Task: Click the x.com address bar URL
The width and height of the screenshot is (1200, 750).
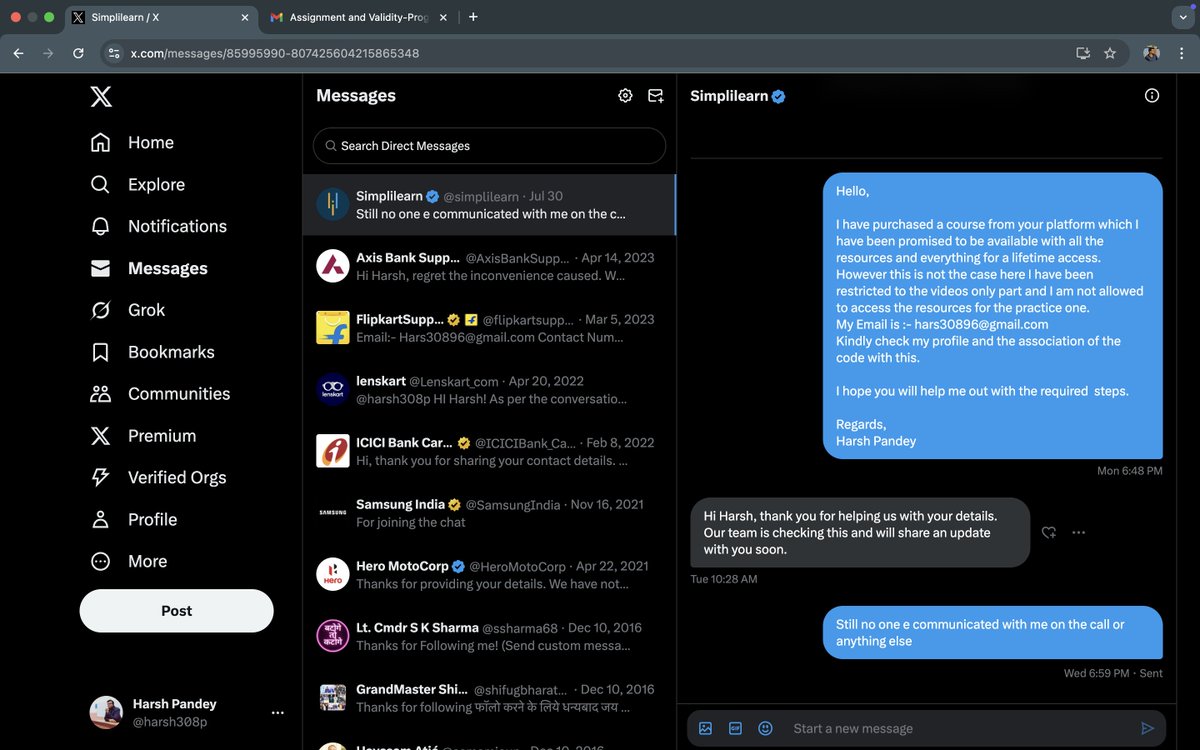Action: coord(275,53)
